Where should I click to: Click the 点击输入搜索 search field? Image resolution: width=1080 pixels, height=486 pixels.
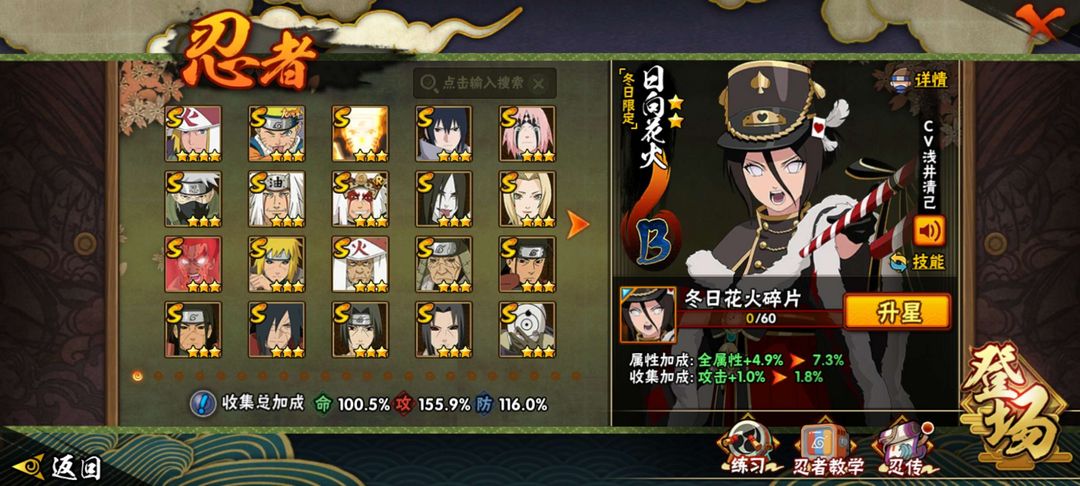click(484, 83)
